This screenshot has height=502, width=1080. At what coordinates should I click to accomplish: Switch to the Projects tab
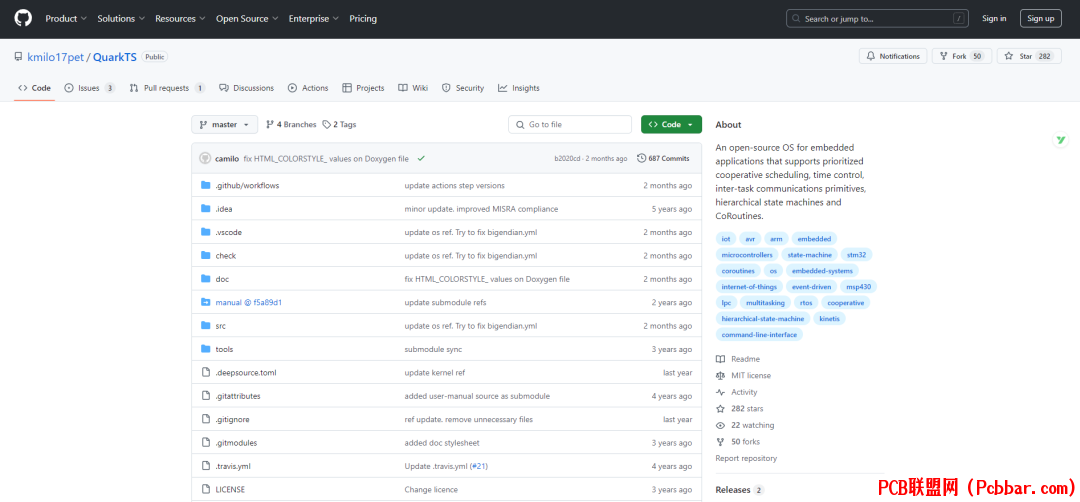363,88
